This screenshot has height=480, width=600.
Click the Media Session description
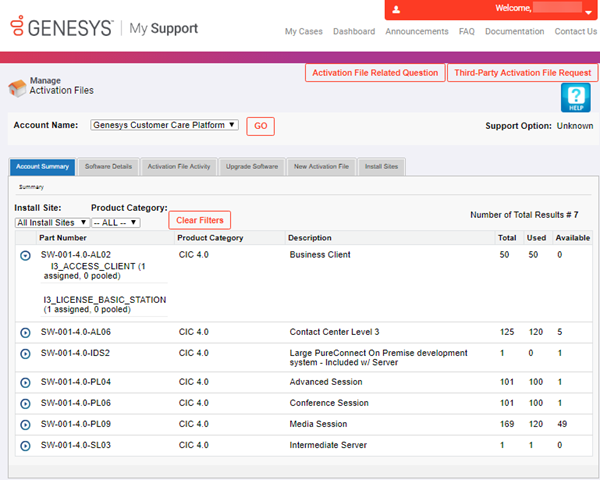tap(318, 424)
